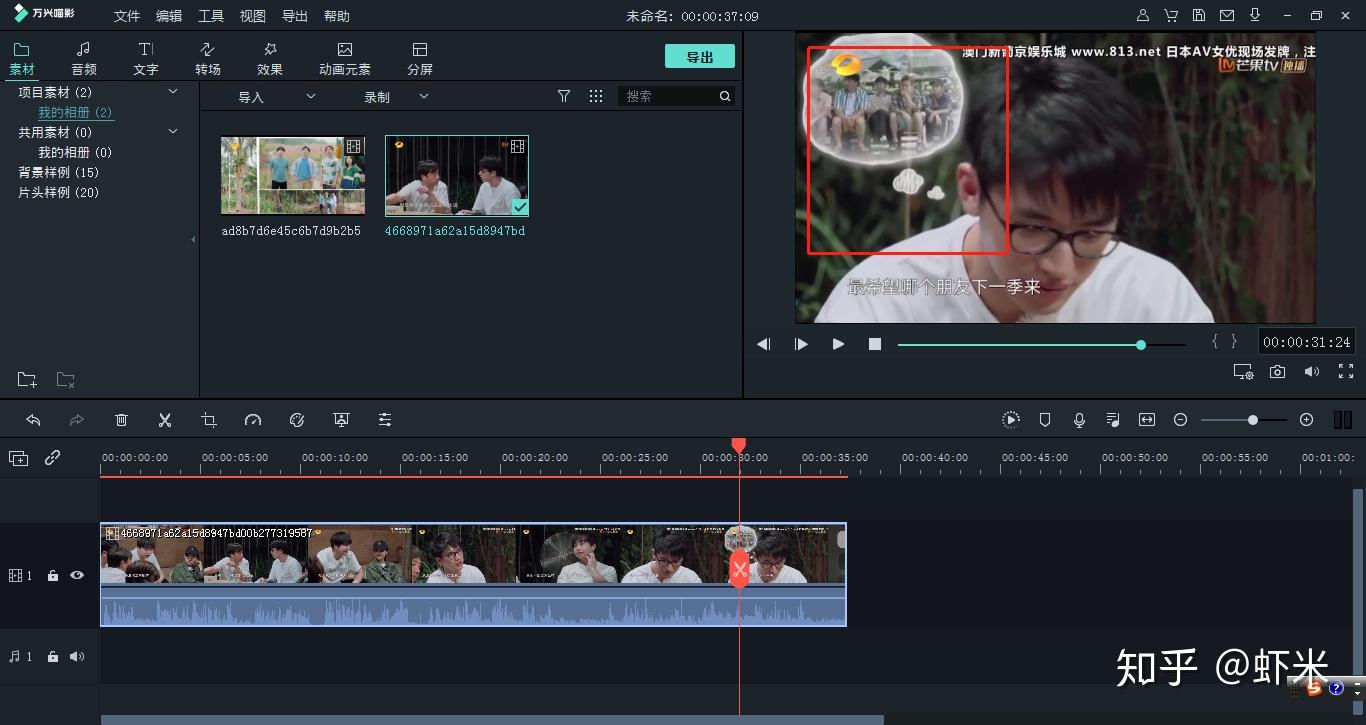1366x725 pixels.
Task: Click the voiceover microphone icon
Action: pos(1079,420)
